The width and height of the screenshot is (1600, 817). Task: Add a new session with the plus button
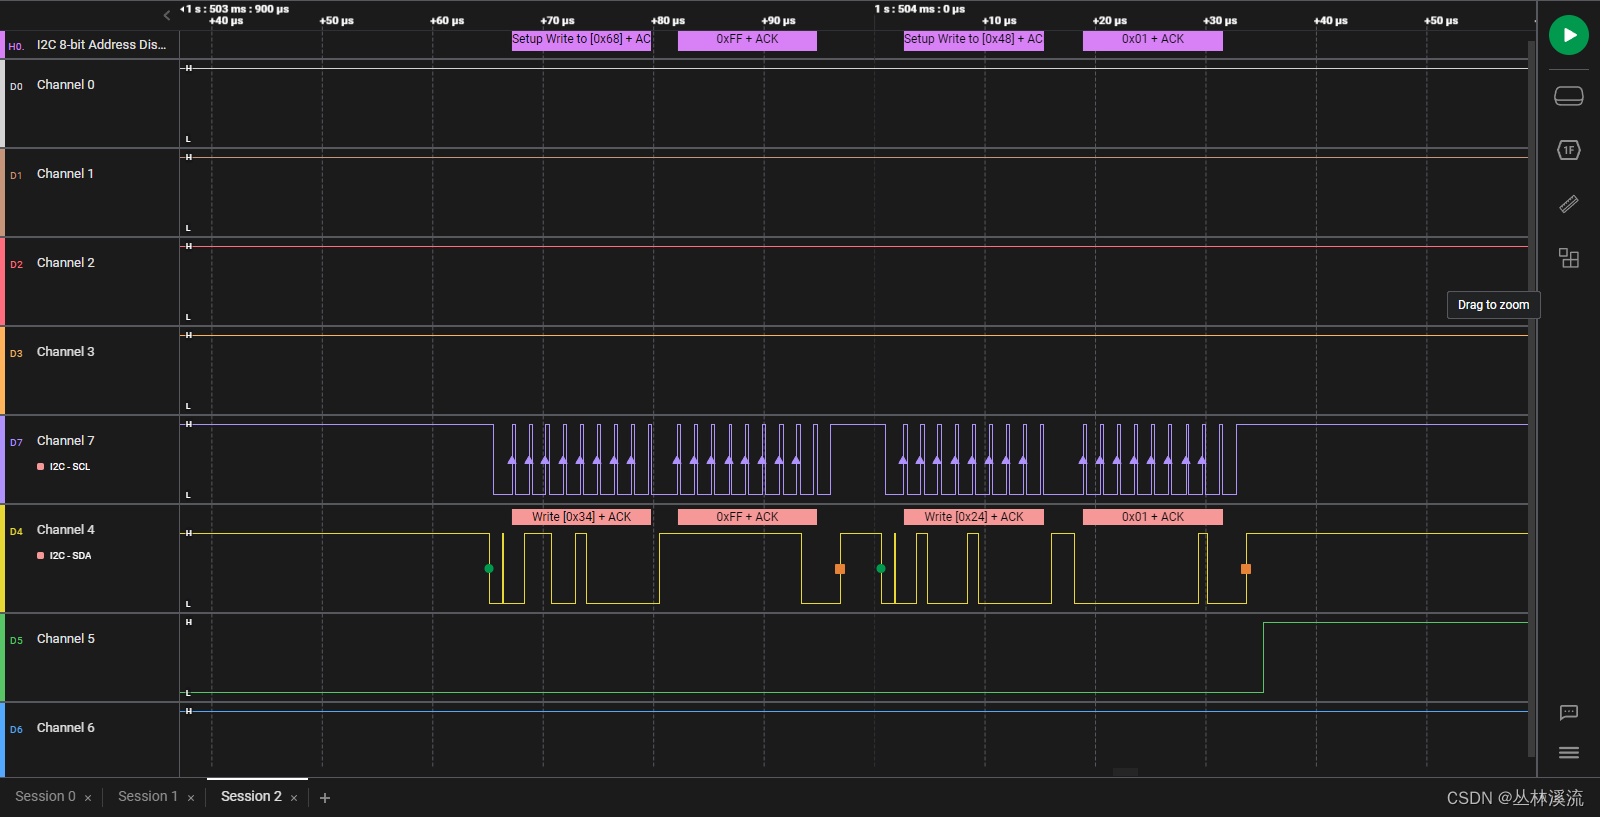tap(325, 798)
